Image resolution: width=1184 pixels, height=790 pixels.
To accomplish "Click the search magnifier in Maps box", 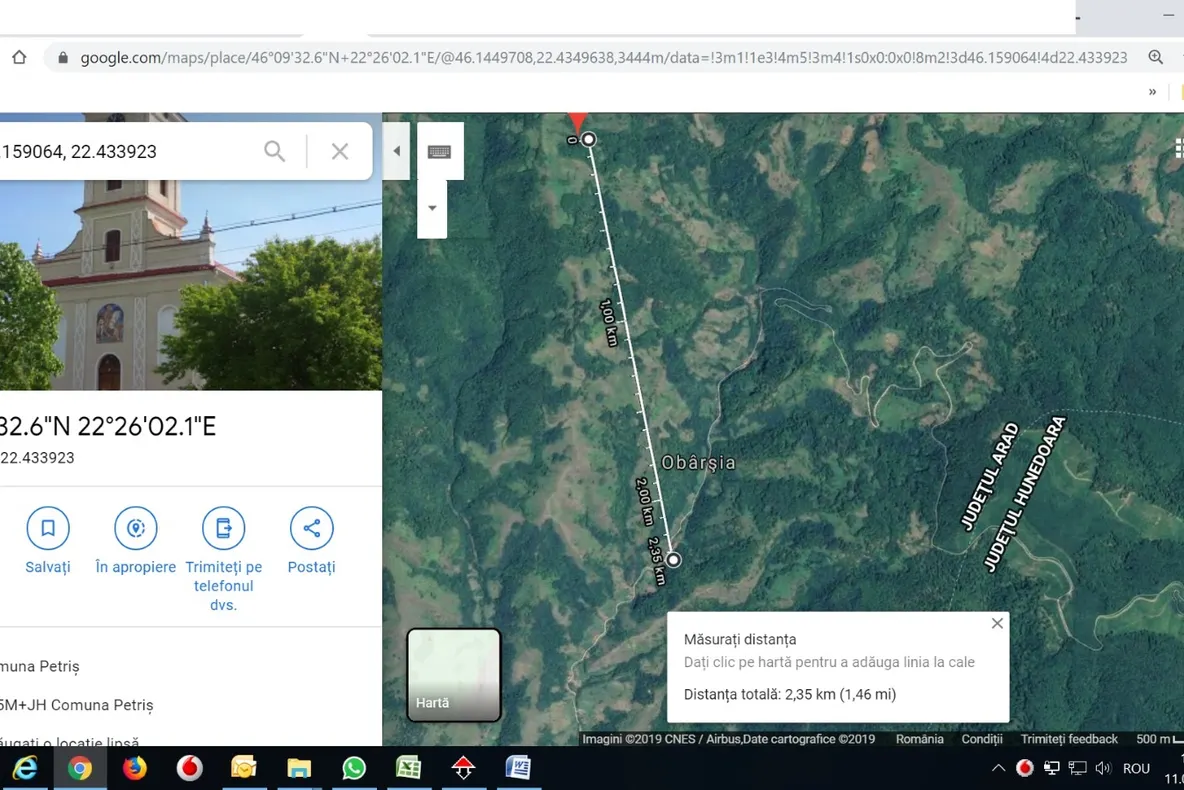I will (275, 151).
